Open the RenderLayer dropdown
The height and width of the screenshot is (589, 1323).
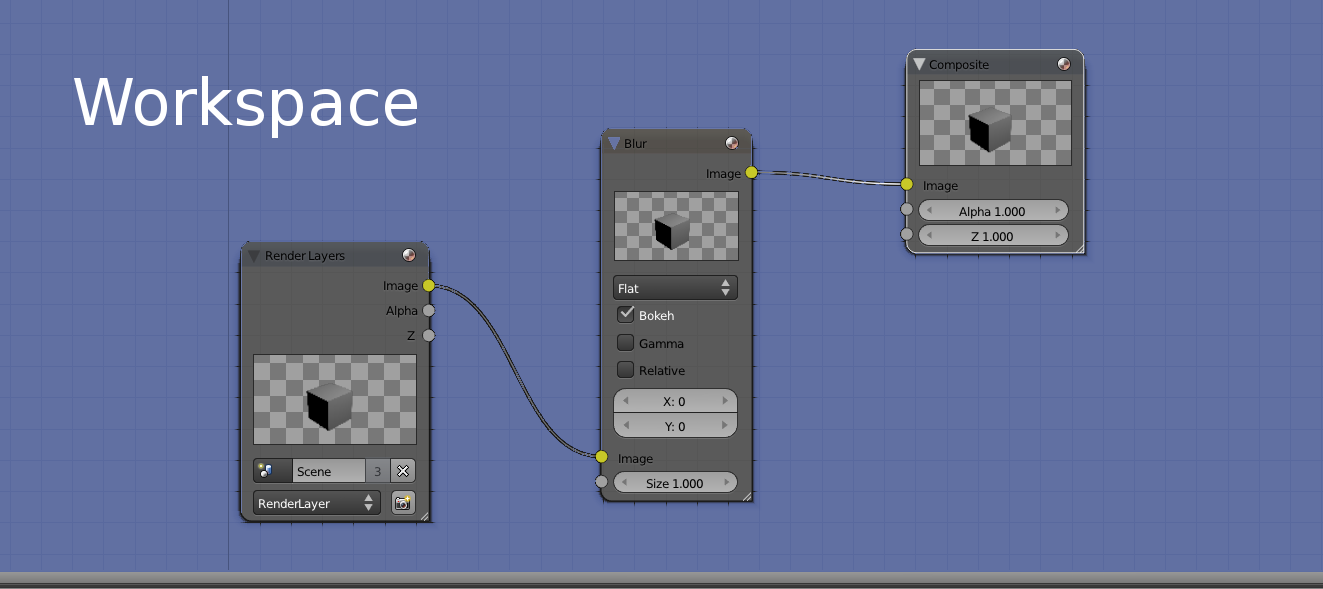click(317, 503)
